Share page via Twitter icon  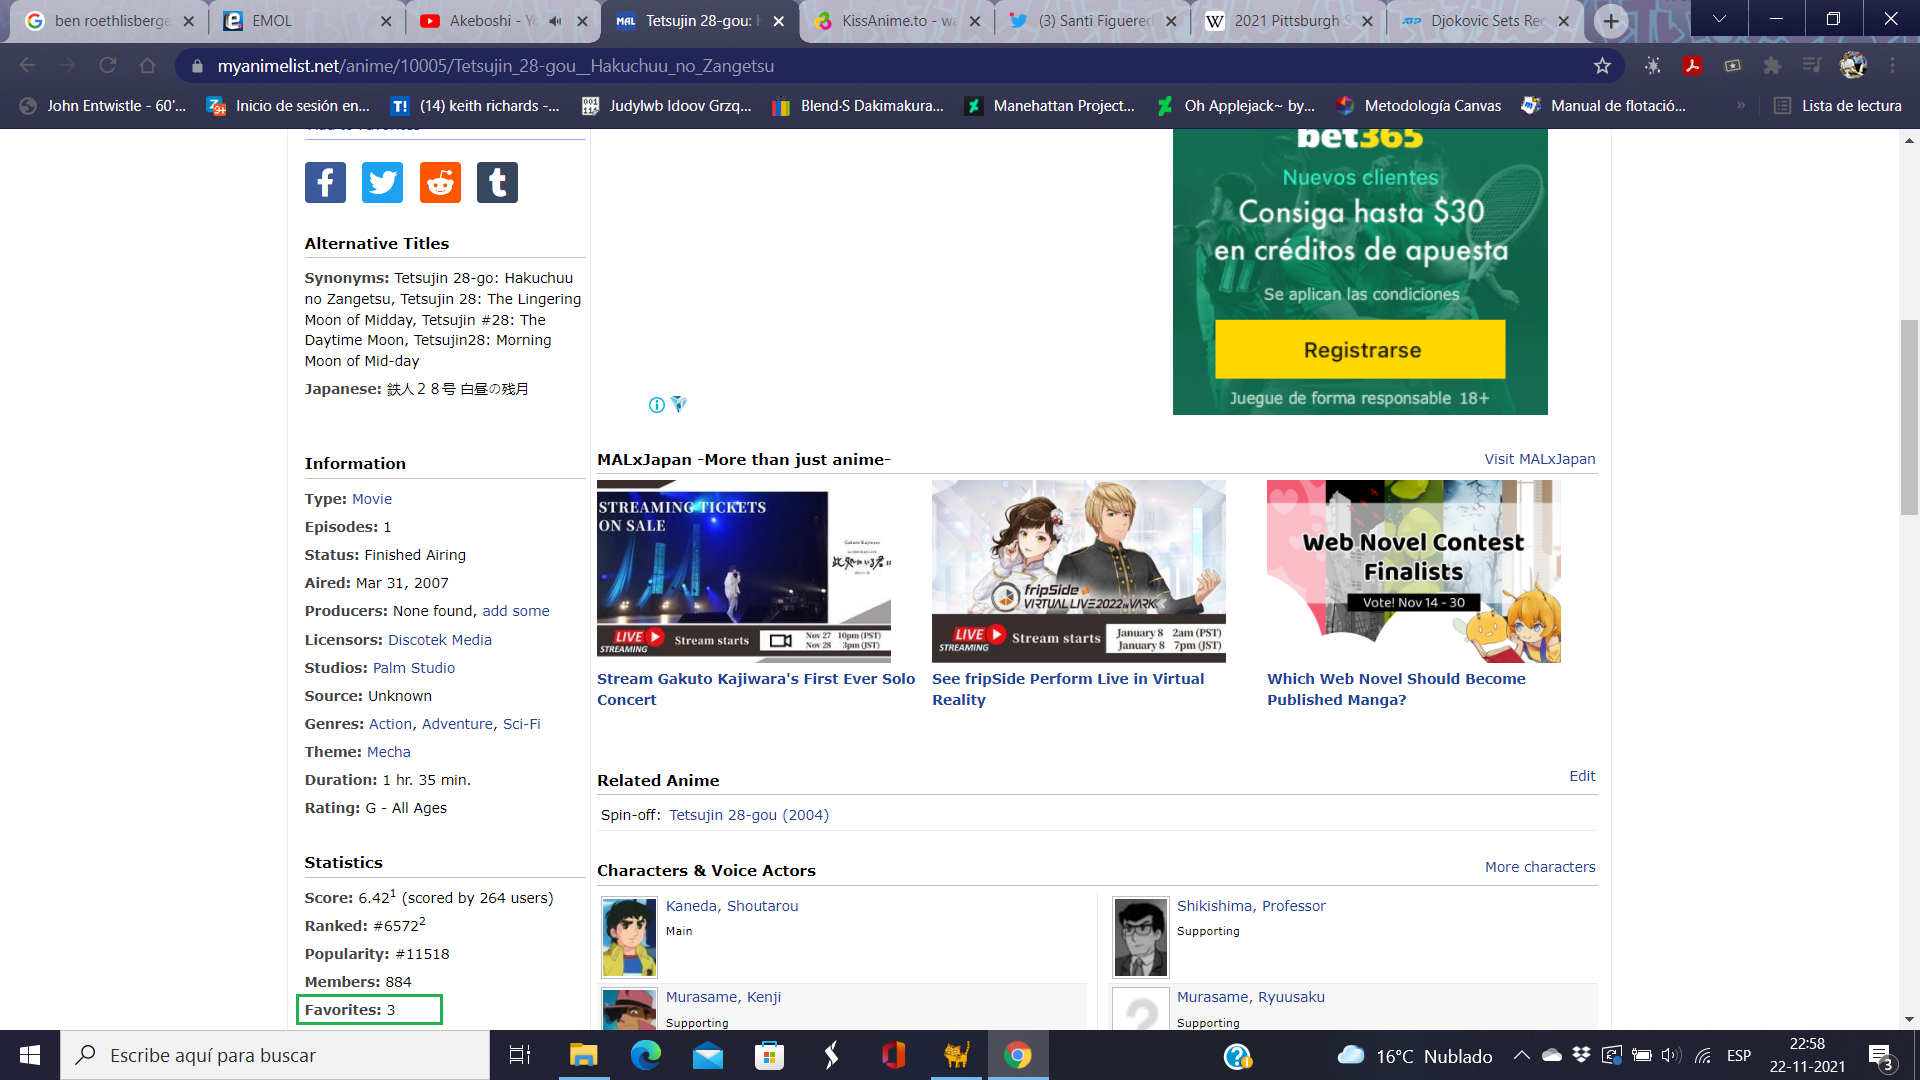[x=382, y=182]
